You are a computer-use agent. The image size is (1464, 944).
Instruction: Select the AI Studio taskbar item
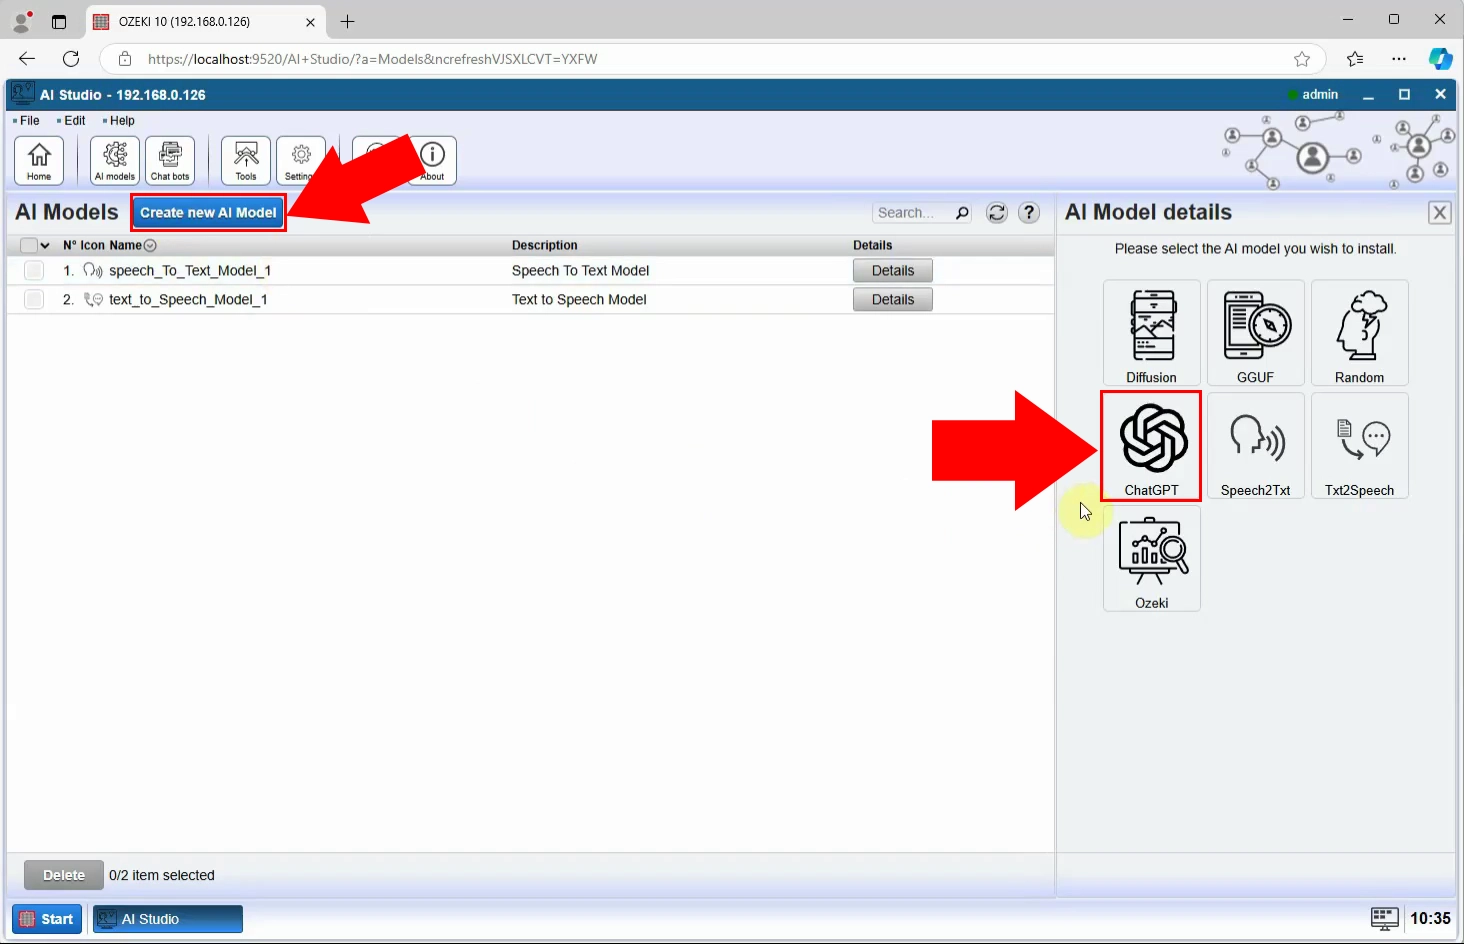168,919
